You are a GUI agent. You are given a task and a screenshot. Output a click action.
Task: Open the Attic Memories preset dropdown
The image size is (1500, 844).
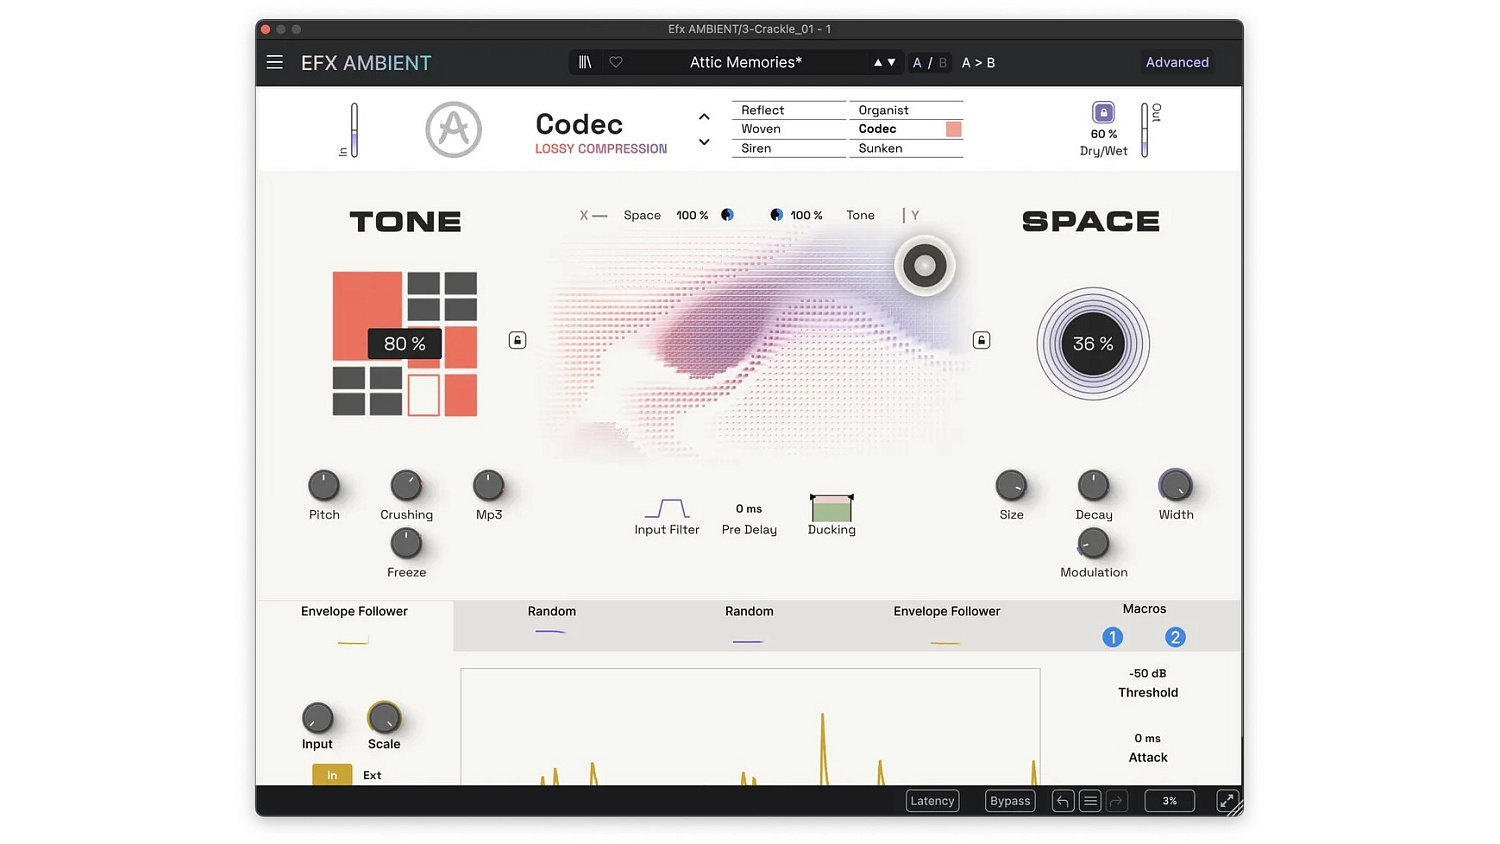point(744,62)
